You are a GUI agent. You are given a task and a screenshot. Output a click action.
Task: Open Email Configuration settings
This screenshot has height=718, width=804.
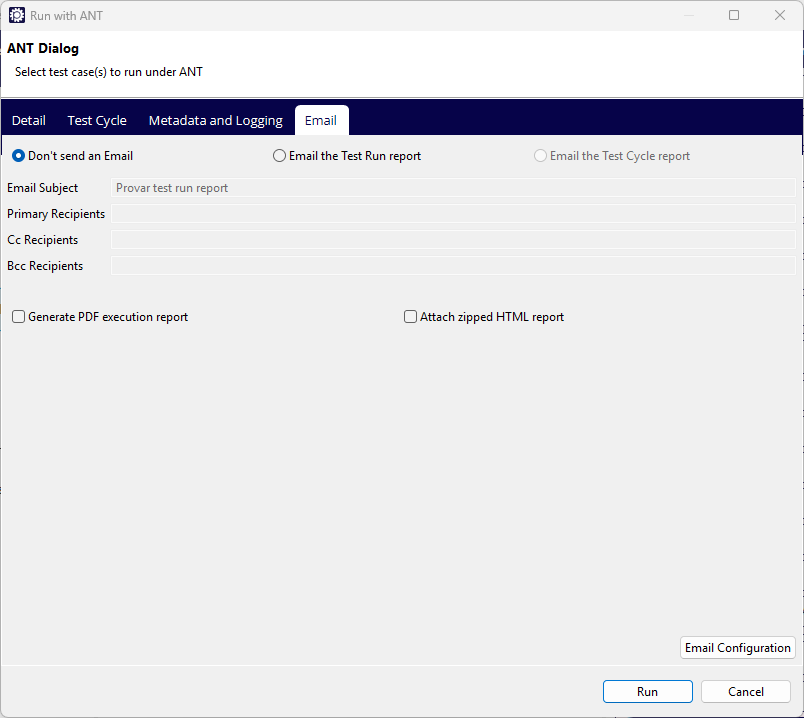tap(737, 648)
